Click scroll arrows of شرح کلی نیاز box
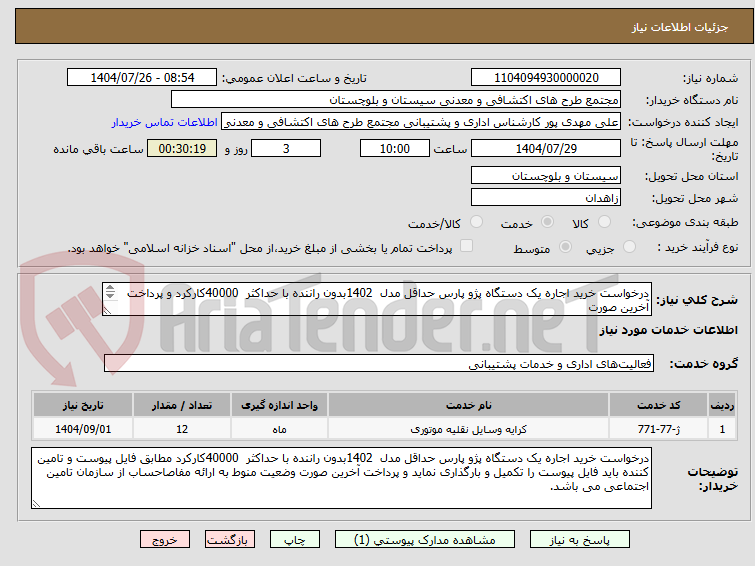755x566 pixels. [110, 291]
